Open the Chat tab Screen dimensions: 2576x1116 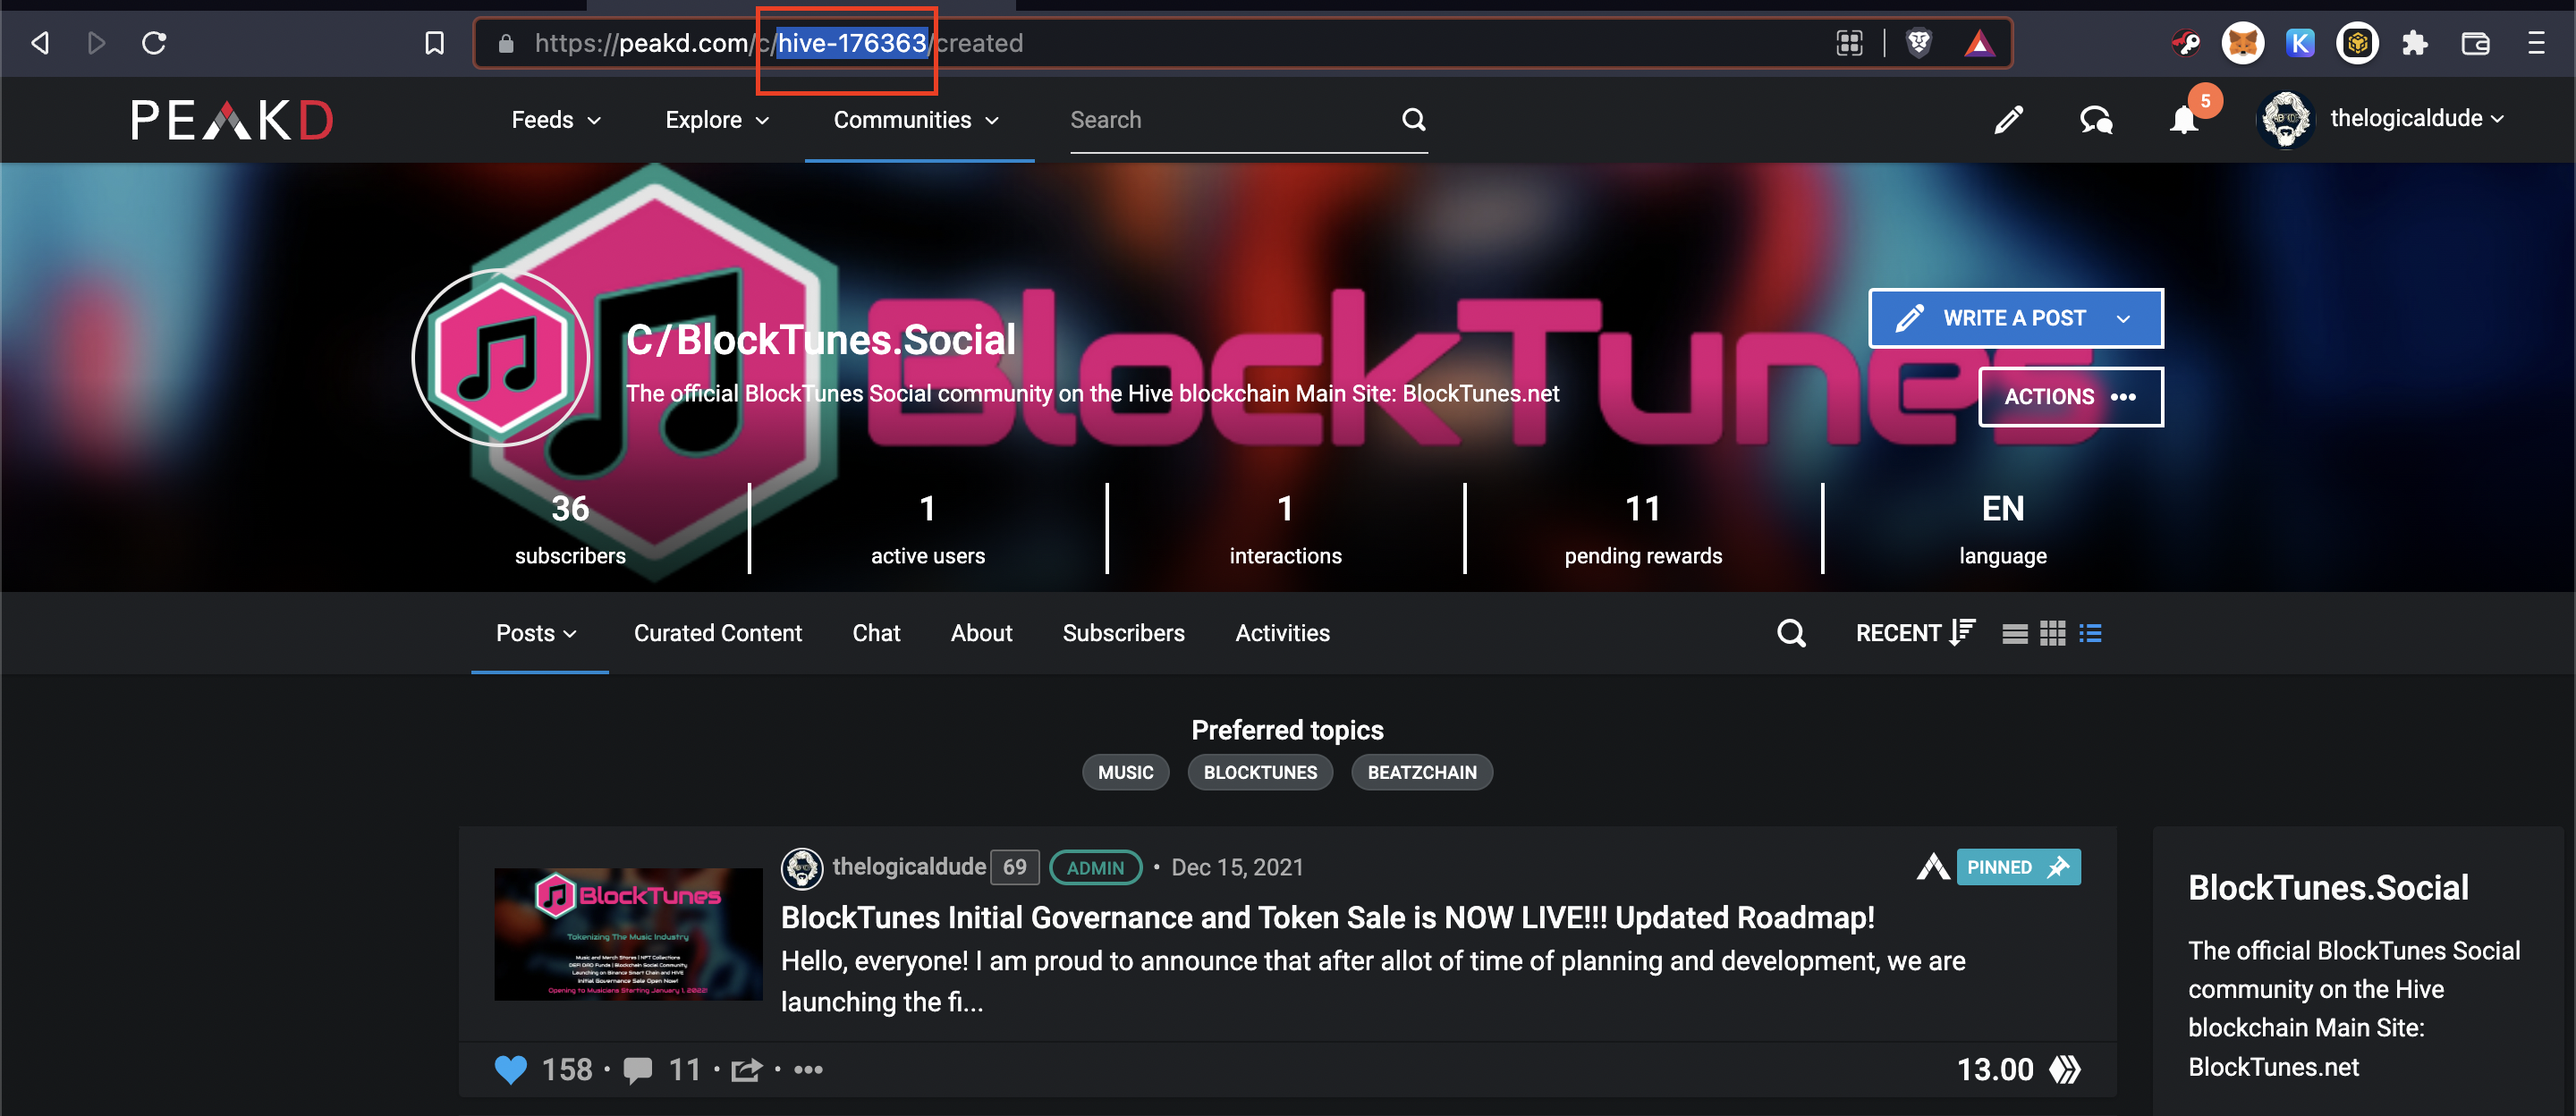pos(876,633)
